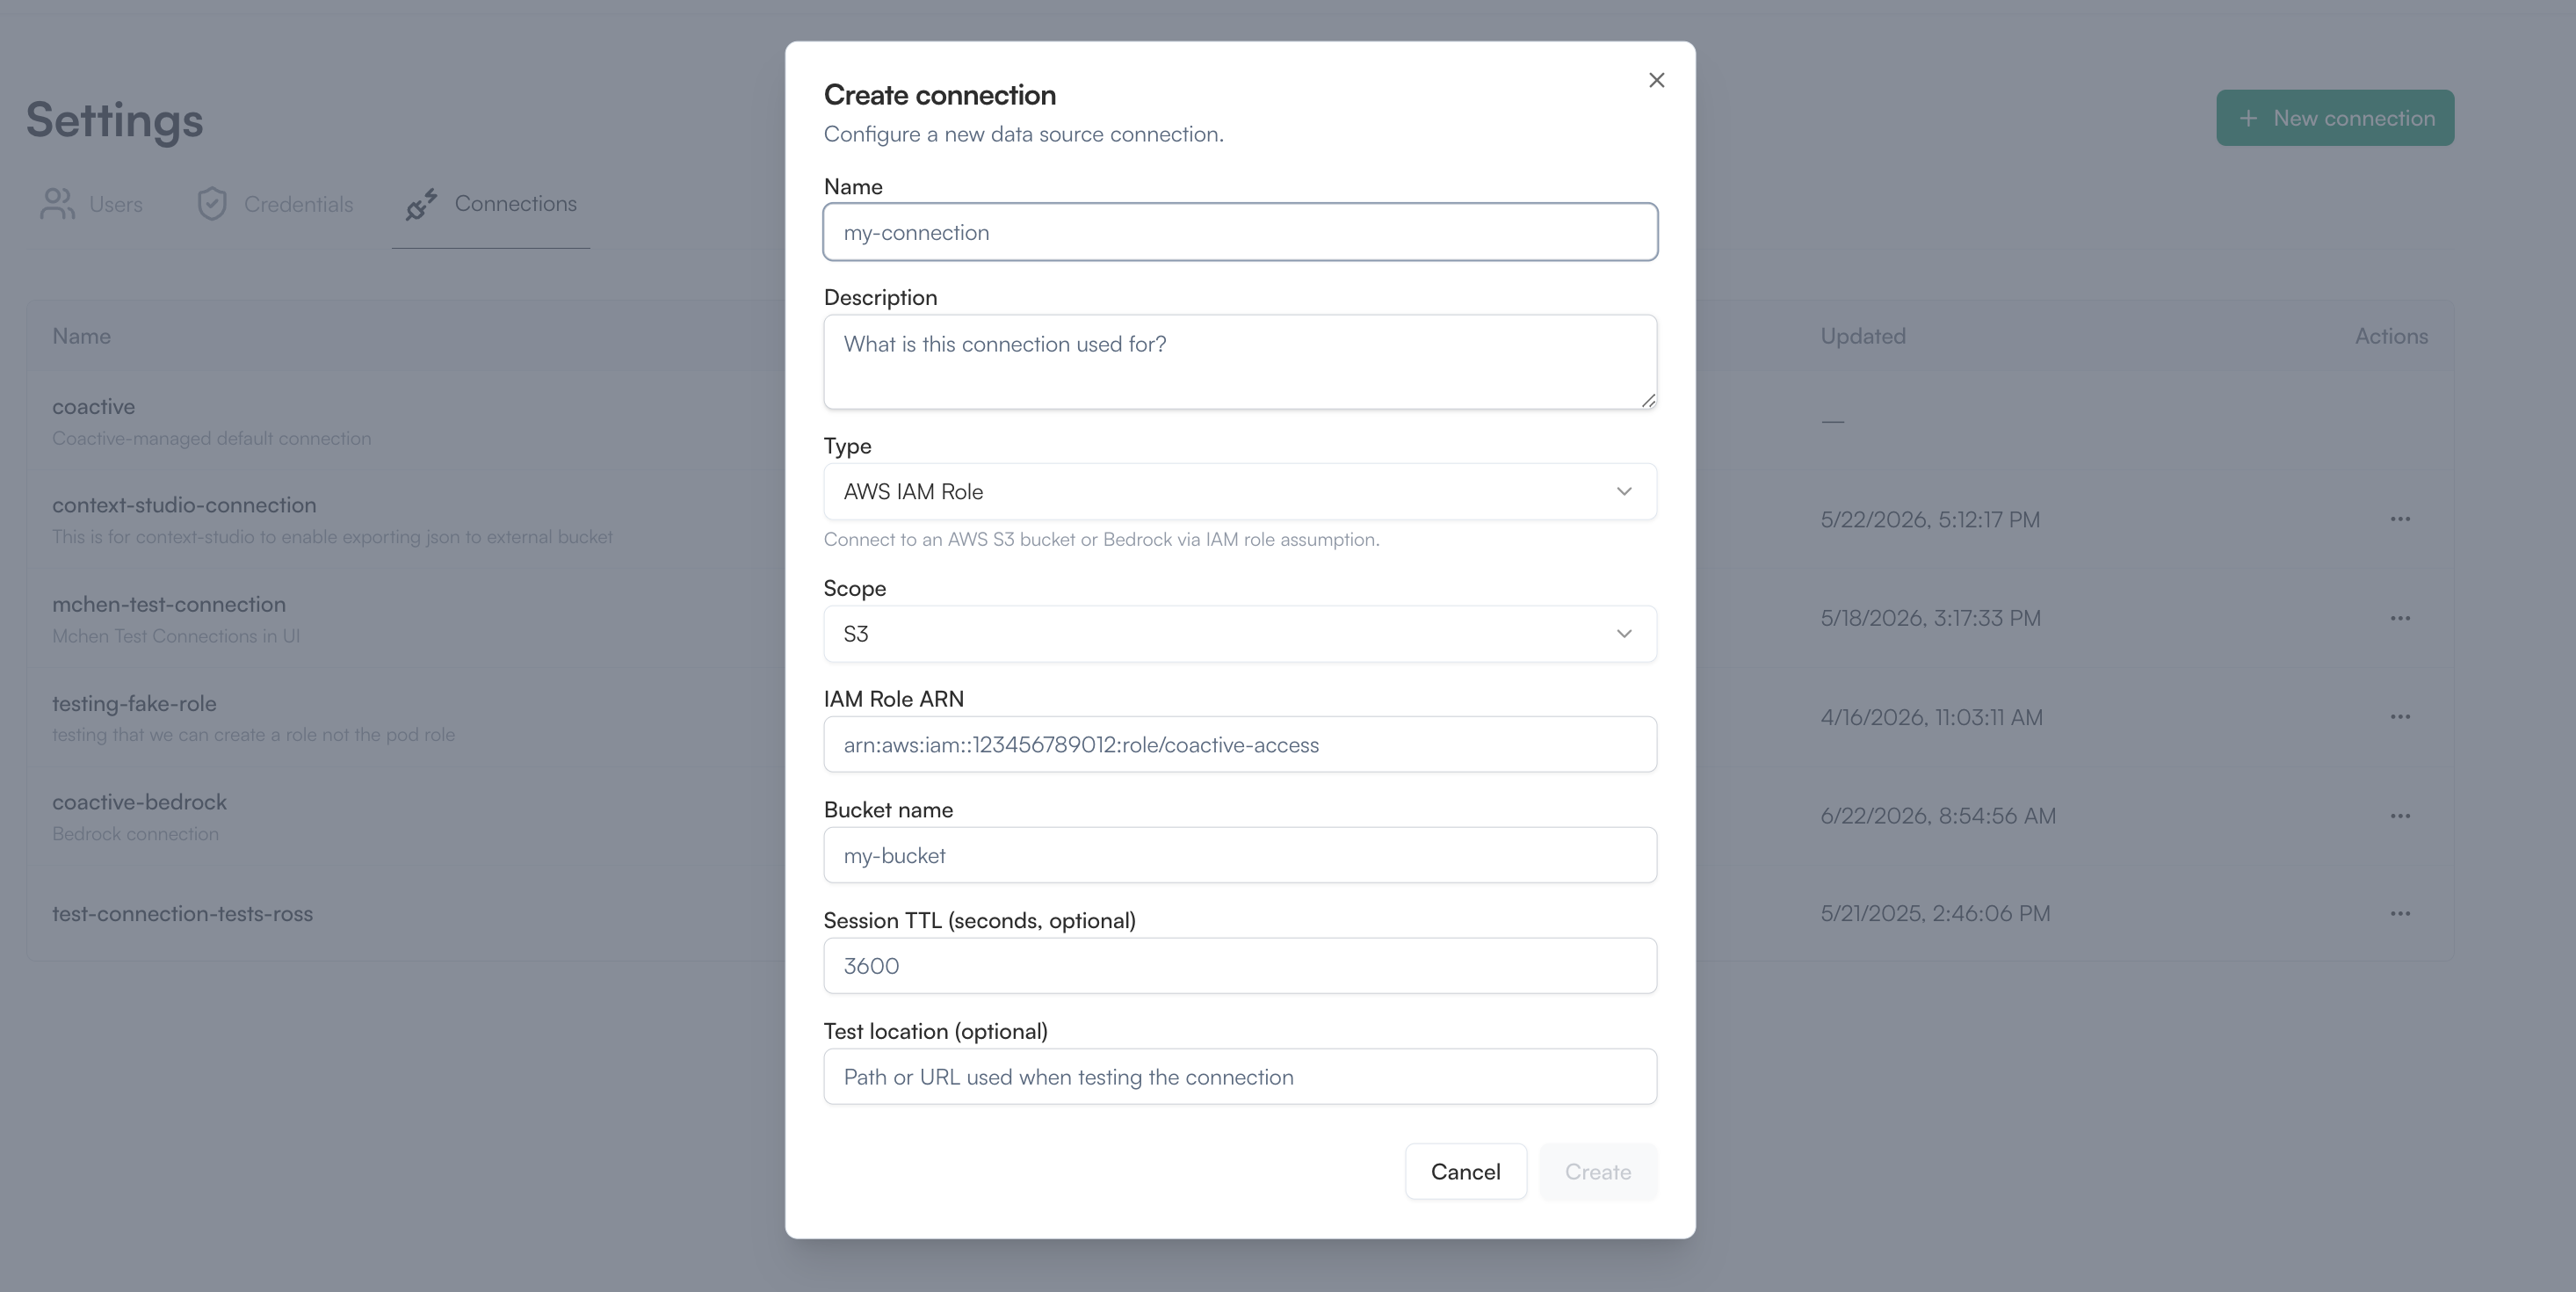The height and width of the screenshot is (1292, 2576).
Task: Click the Bucket name field
Action: click(1240, 855)
